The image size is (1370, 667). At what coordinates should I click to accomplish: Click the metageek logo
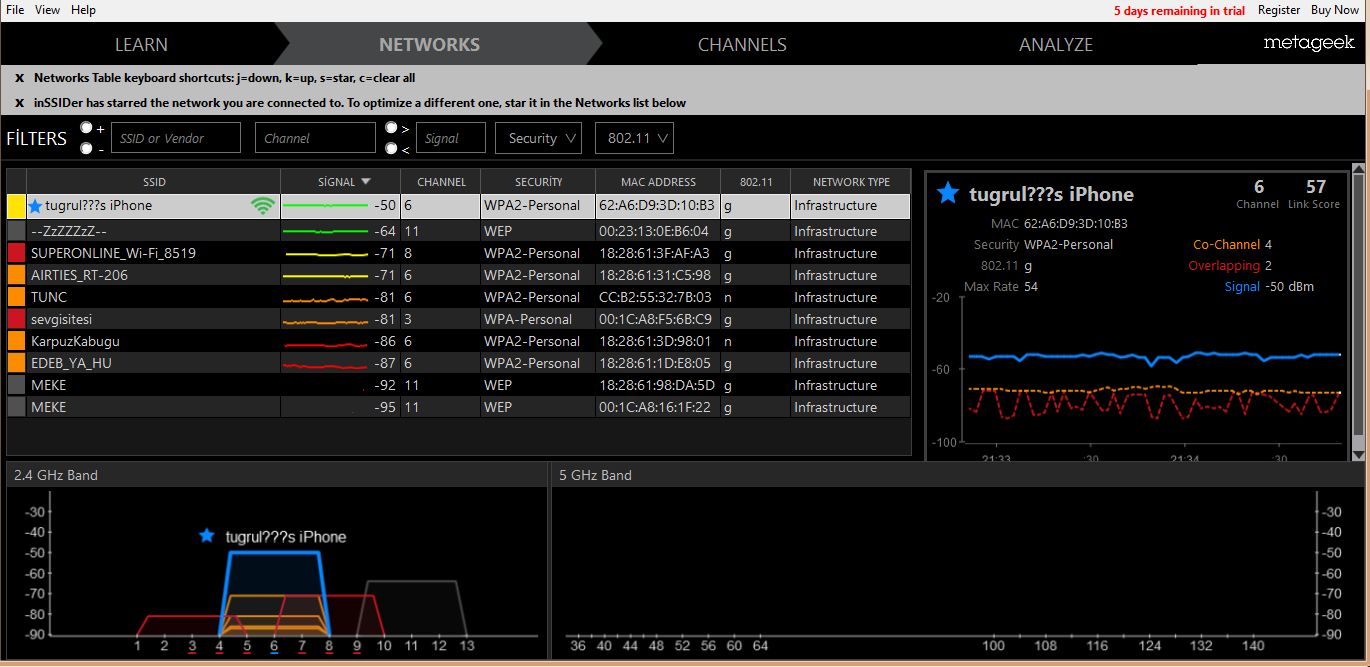click(1308, 43)
